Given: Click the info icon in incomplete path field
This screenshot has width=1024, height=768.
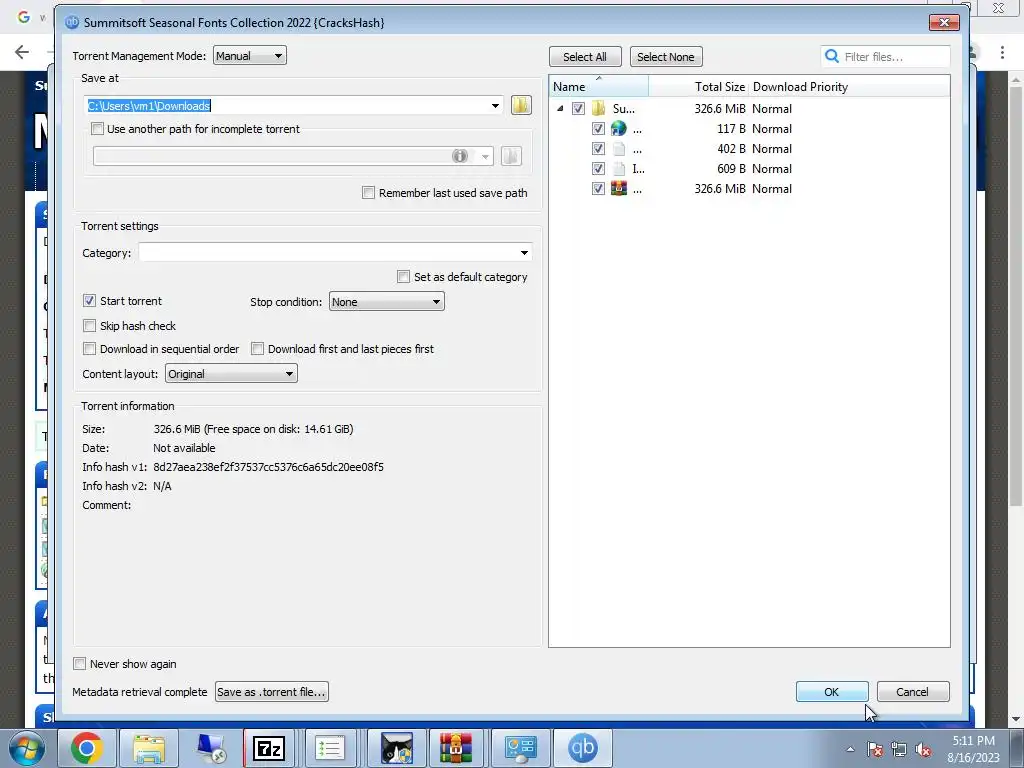Looking at the screenshot, I should coord(460,156).
